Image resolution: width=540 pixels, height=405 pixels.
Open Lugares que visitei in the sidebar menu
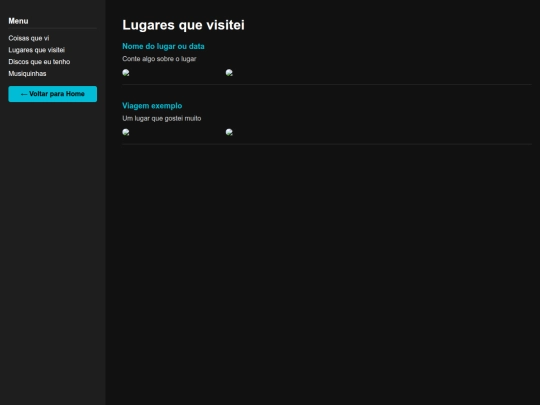(x=37, y=50)
